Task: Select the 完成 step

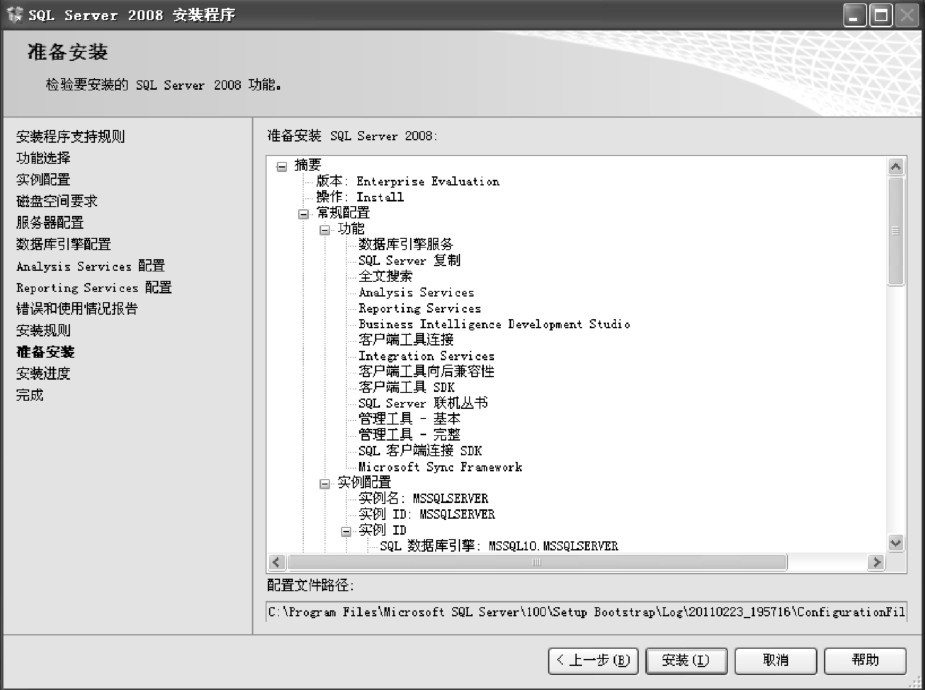Action: (x=29, y=395)
